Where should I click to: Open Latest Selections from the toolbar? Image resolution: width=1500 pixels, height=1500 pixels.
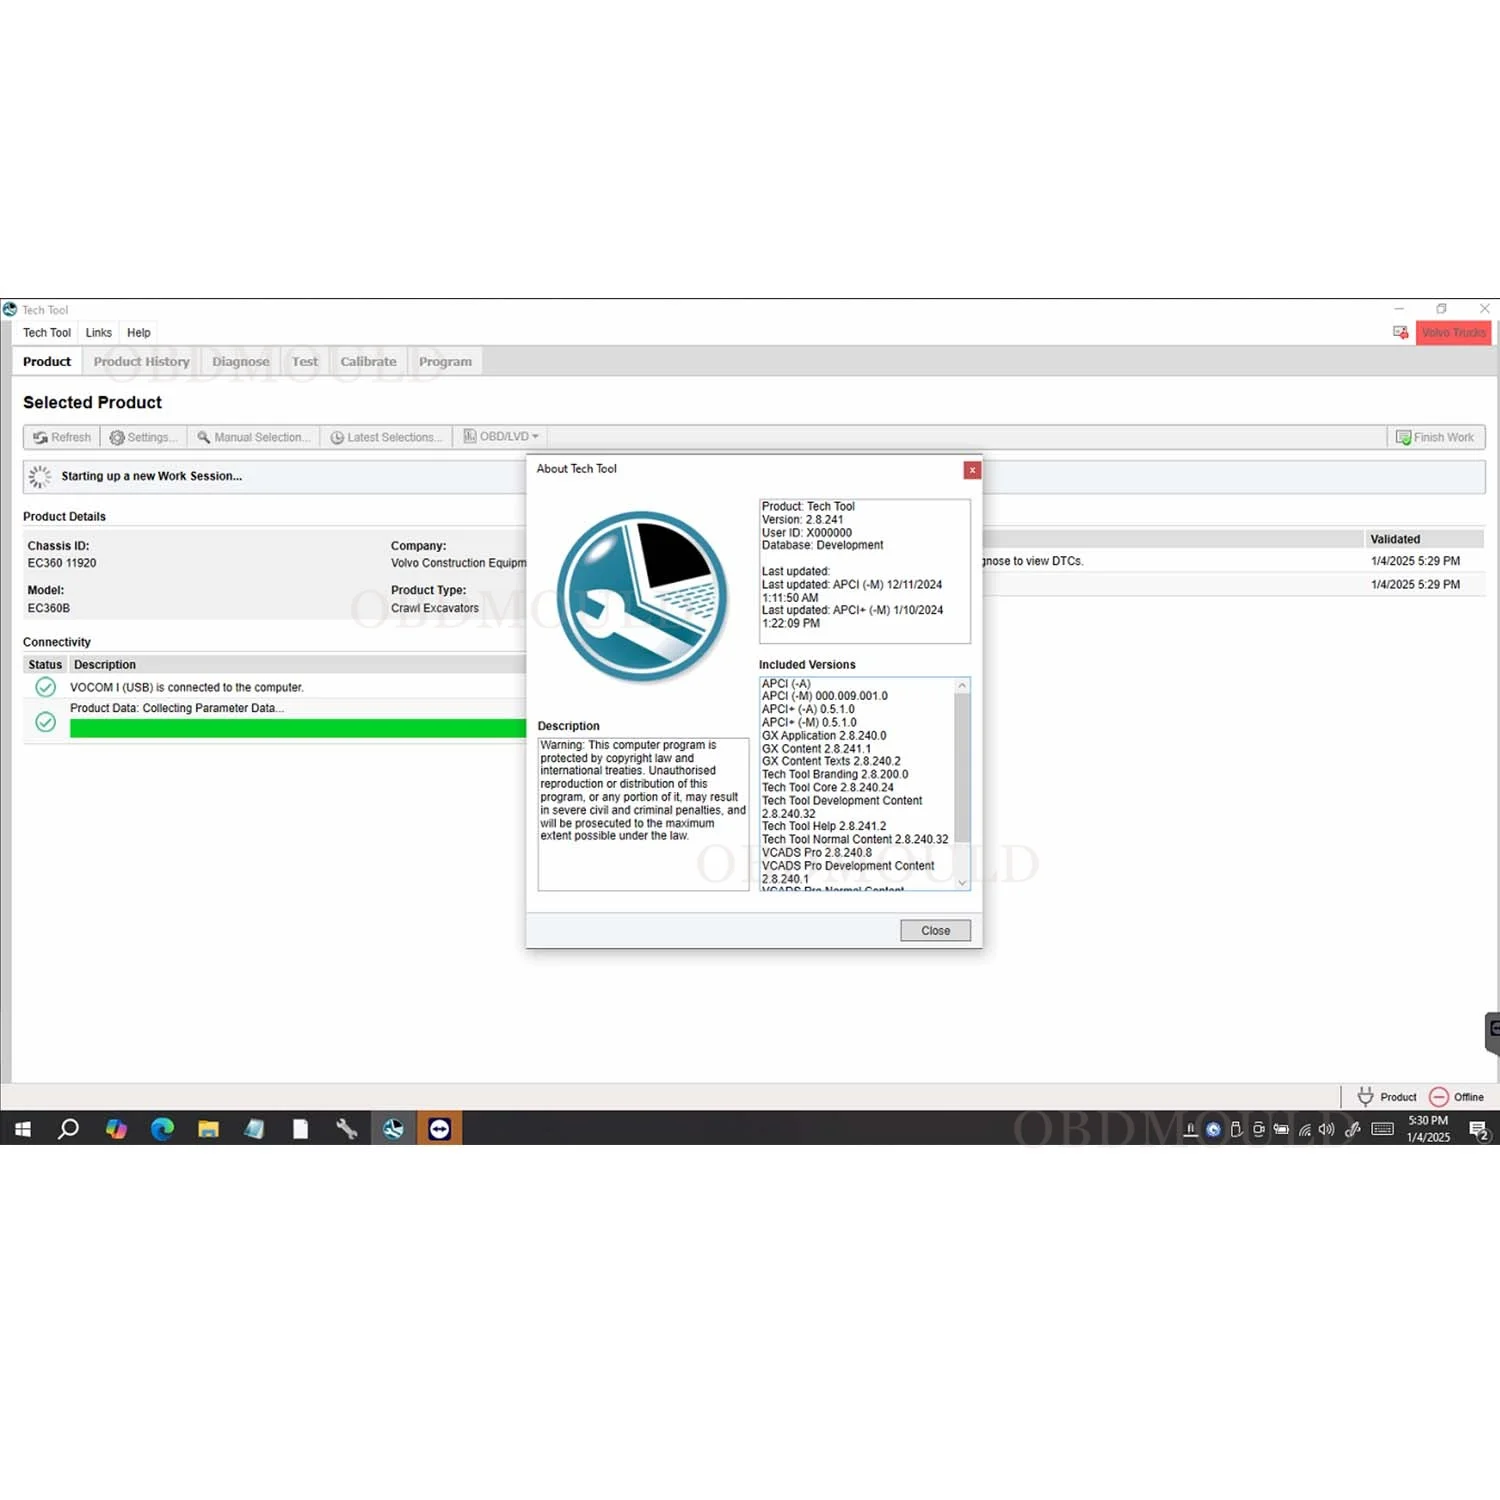coord(387,438)
